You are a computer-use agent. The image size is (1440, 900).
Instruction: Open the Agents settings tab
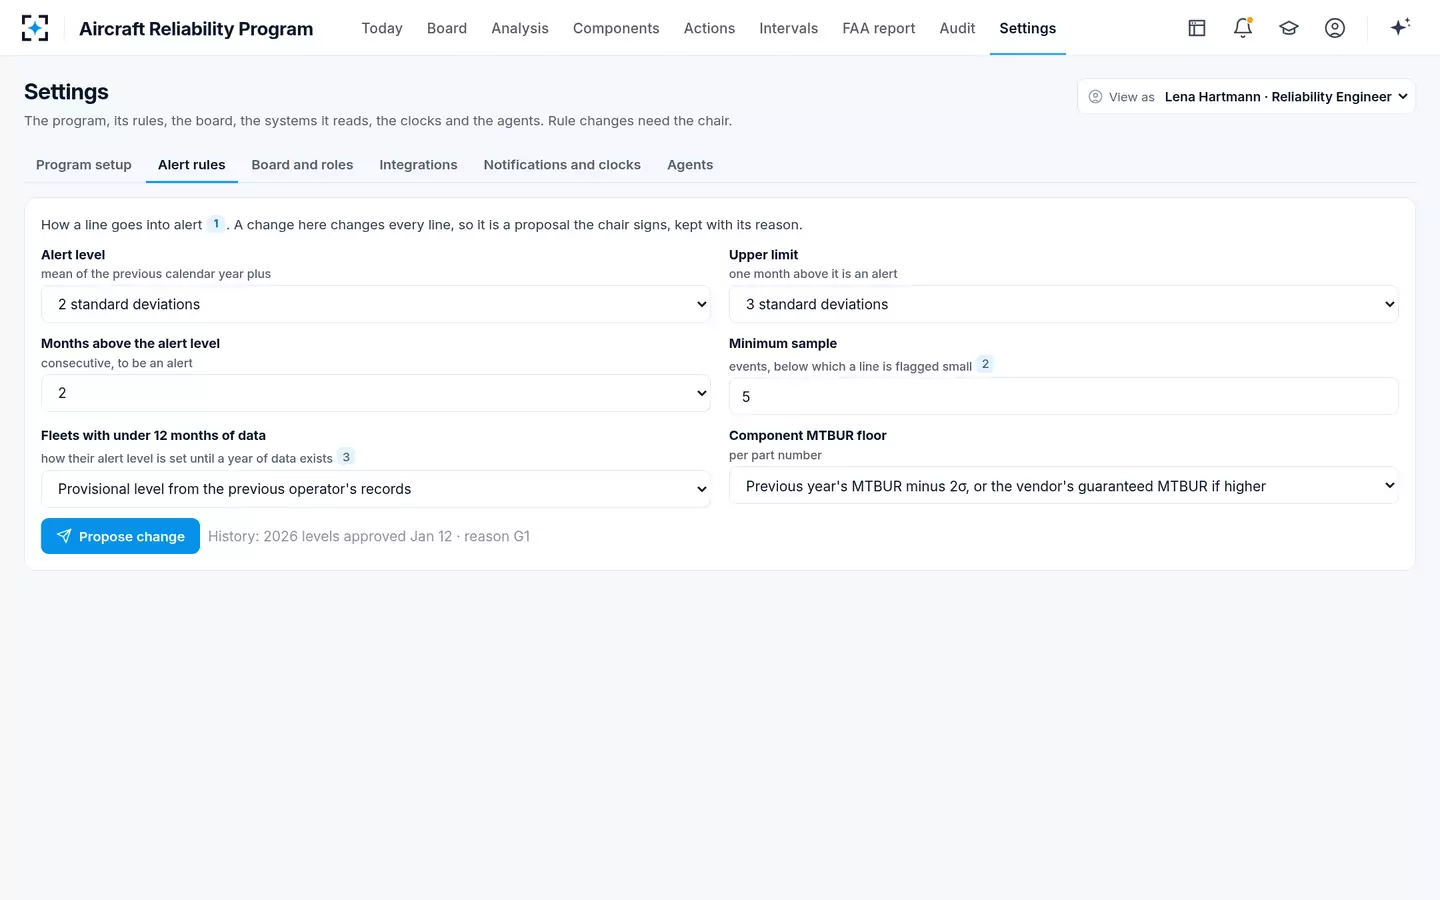tap(690, 165)
